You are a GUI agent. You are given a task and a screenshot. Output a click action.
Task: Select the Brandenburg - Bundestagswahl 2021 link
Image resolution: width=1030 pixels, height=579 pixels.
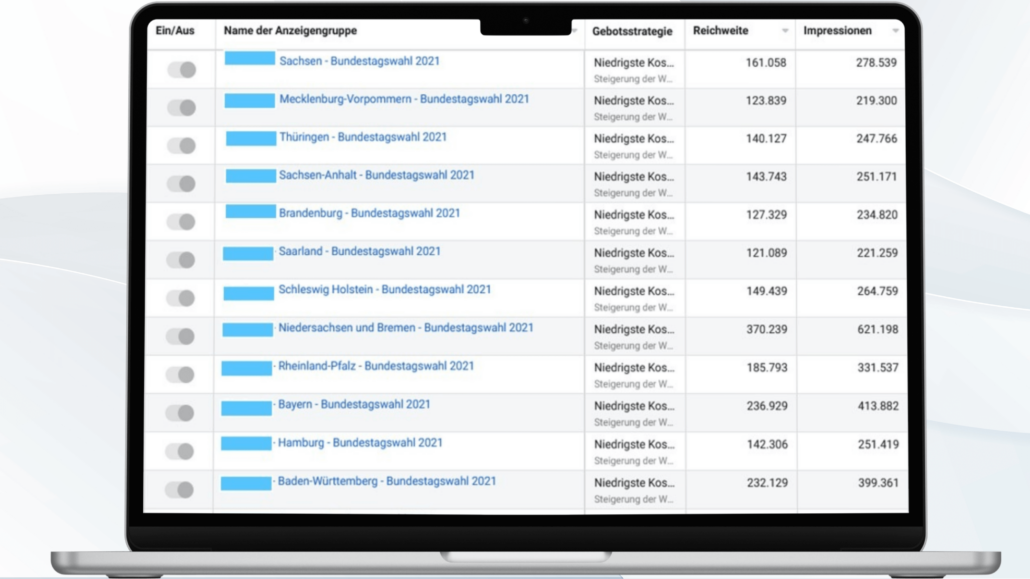coord(369,214)
